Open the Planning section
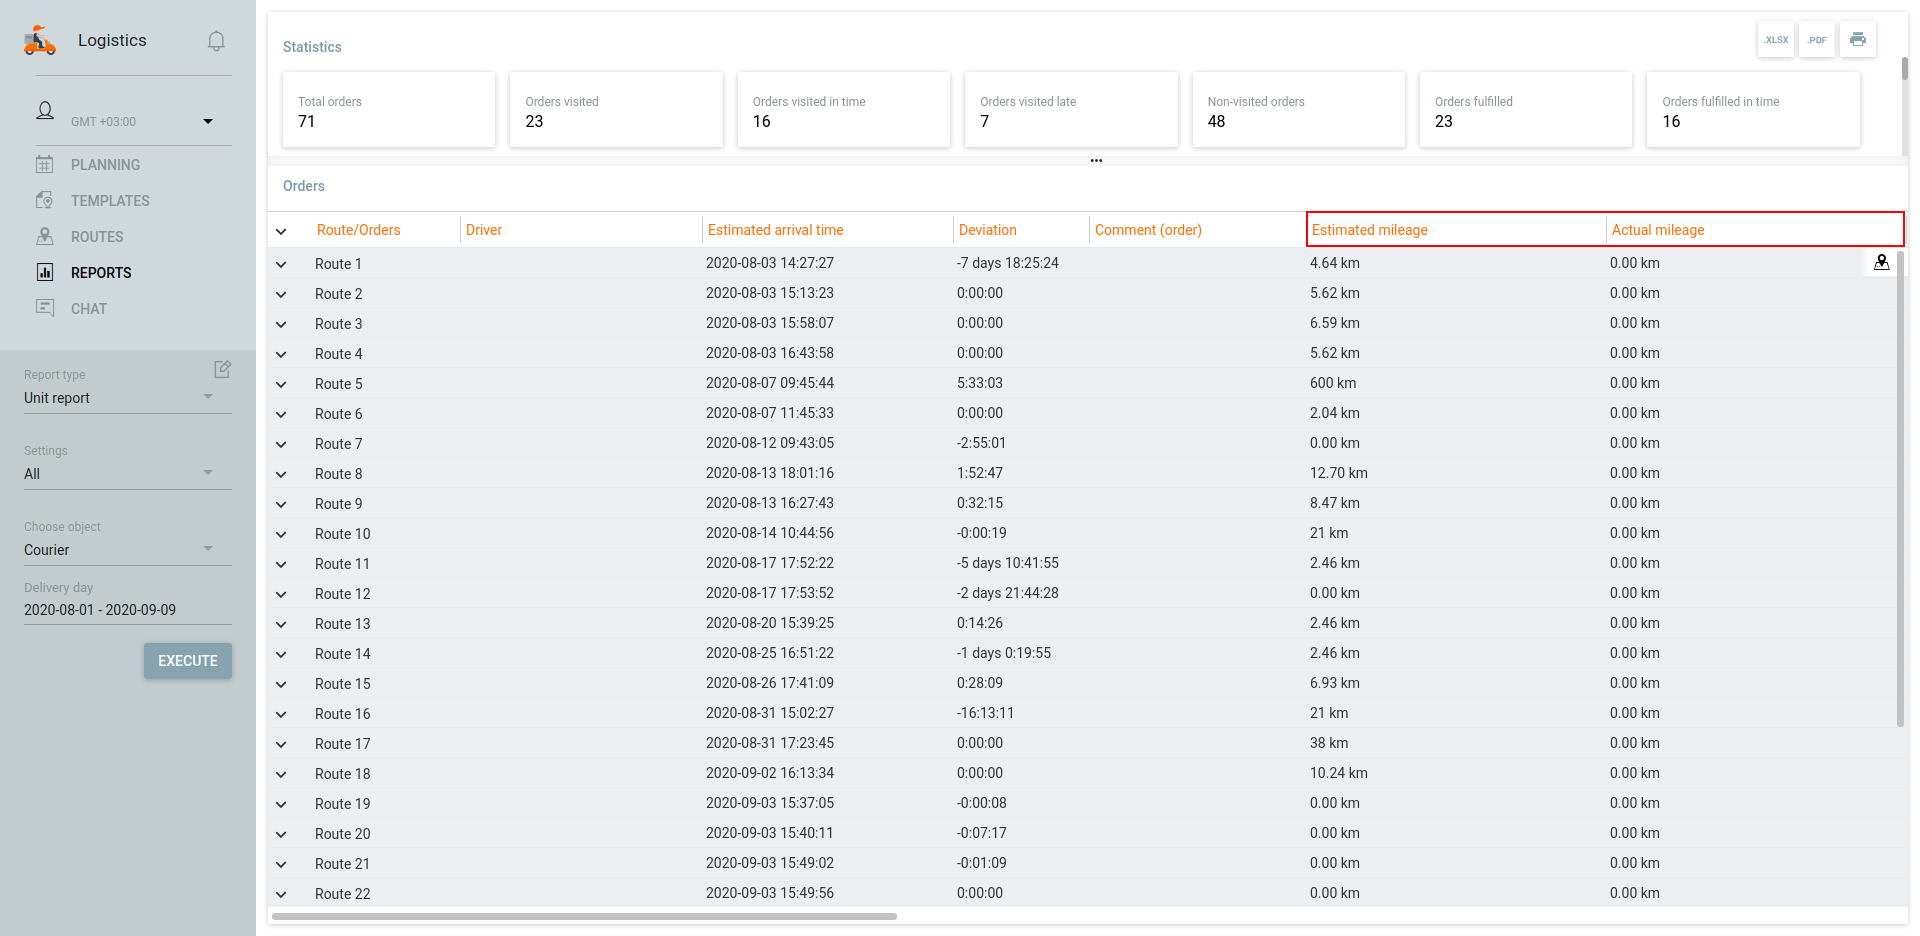Screen dimensions: 1920x936 [105, 165]
